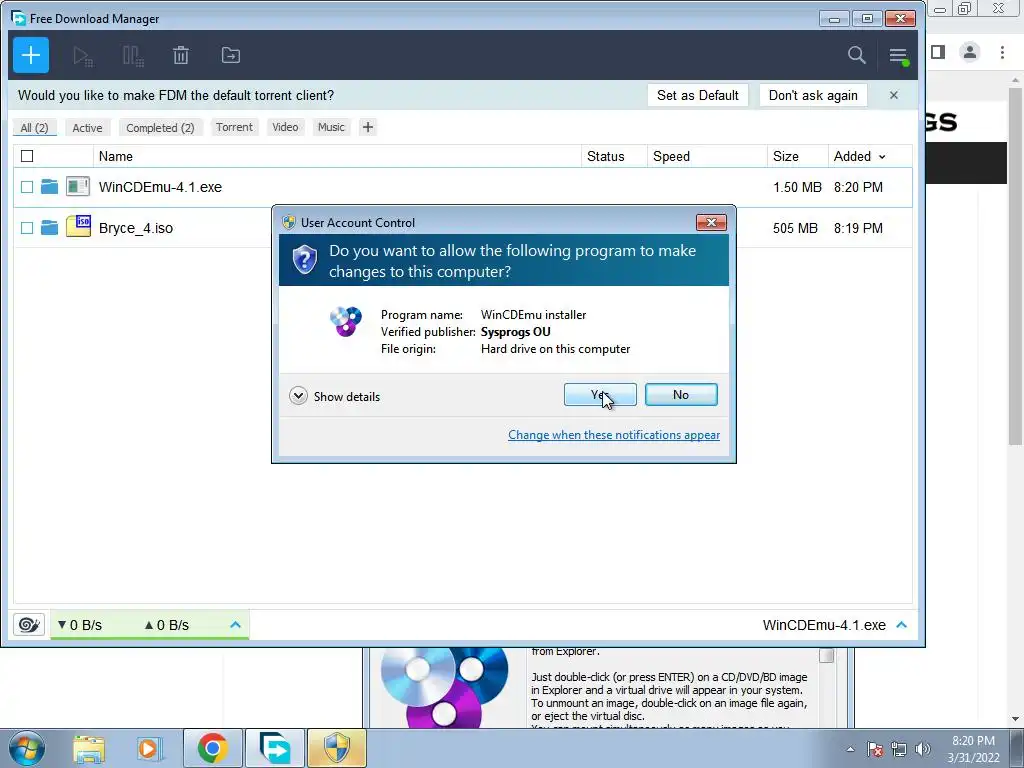Screen dimensions: 1024x768
Task: Click UAC shield taskbar button
Action: click(x=337, y=748)
